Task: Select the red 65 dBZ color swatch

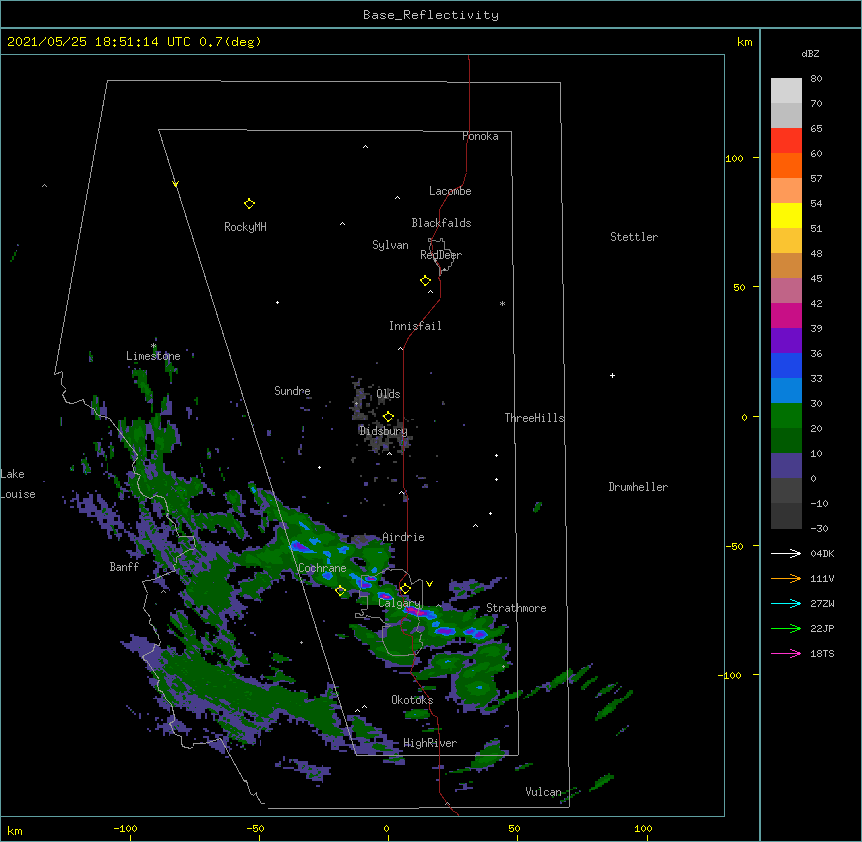Action: coord(786,141)
